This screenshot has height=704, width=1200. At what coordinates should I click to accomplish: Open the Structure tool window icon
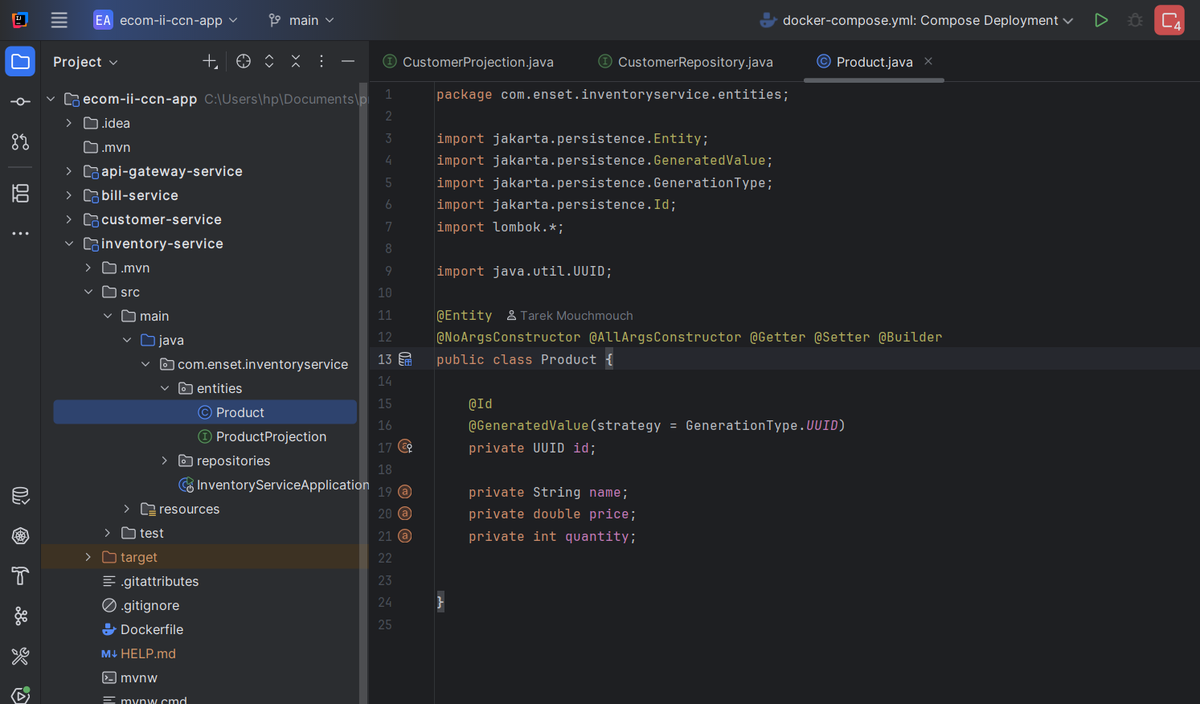pos(20,193)
